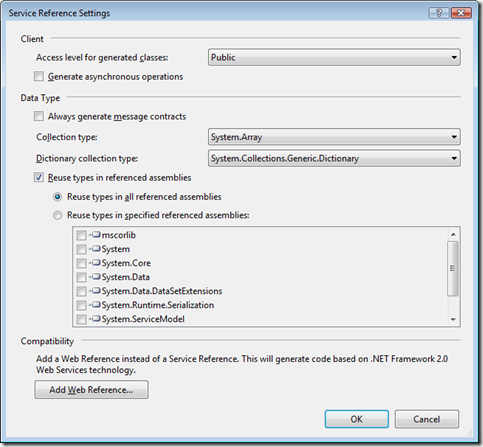Click the Cancel button
Viewport: 483px width, 447px height.
[x=427, y=419]
